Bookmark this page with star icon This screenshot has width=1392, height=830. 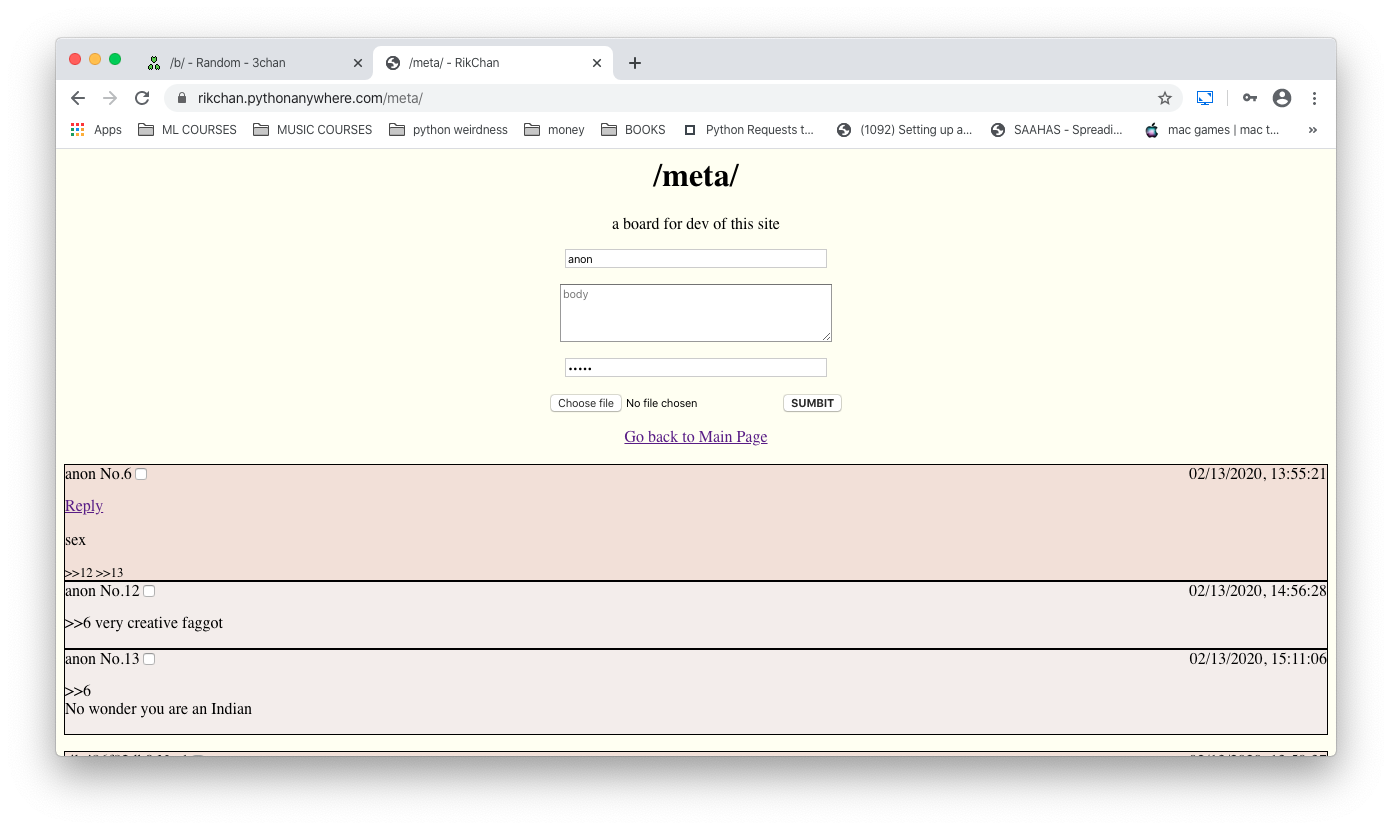(x=1164, y=98)
